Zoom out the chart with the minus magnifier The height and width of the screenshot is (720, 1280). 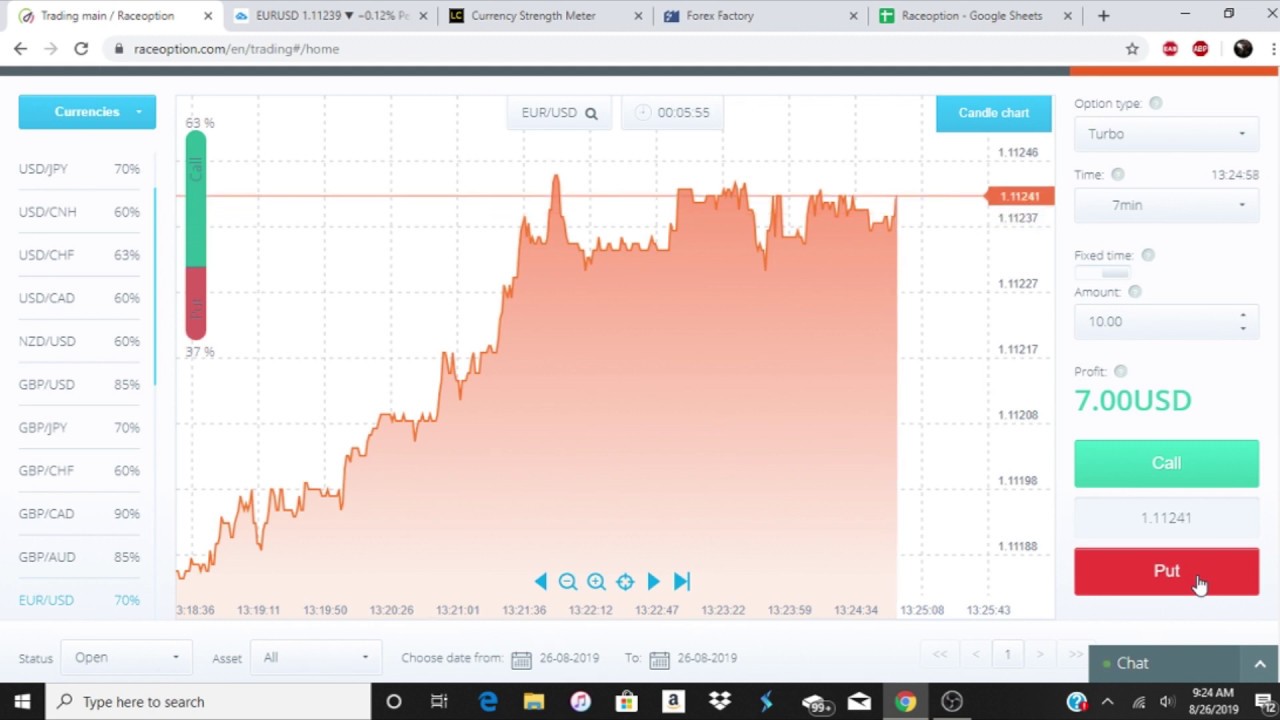point(568,581)
